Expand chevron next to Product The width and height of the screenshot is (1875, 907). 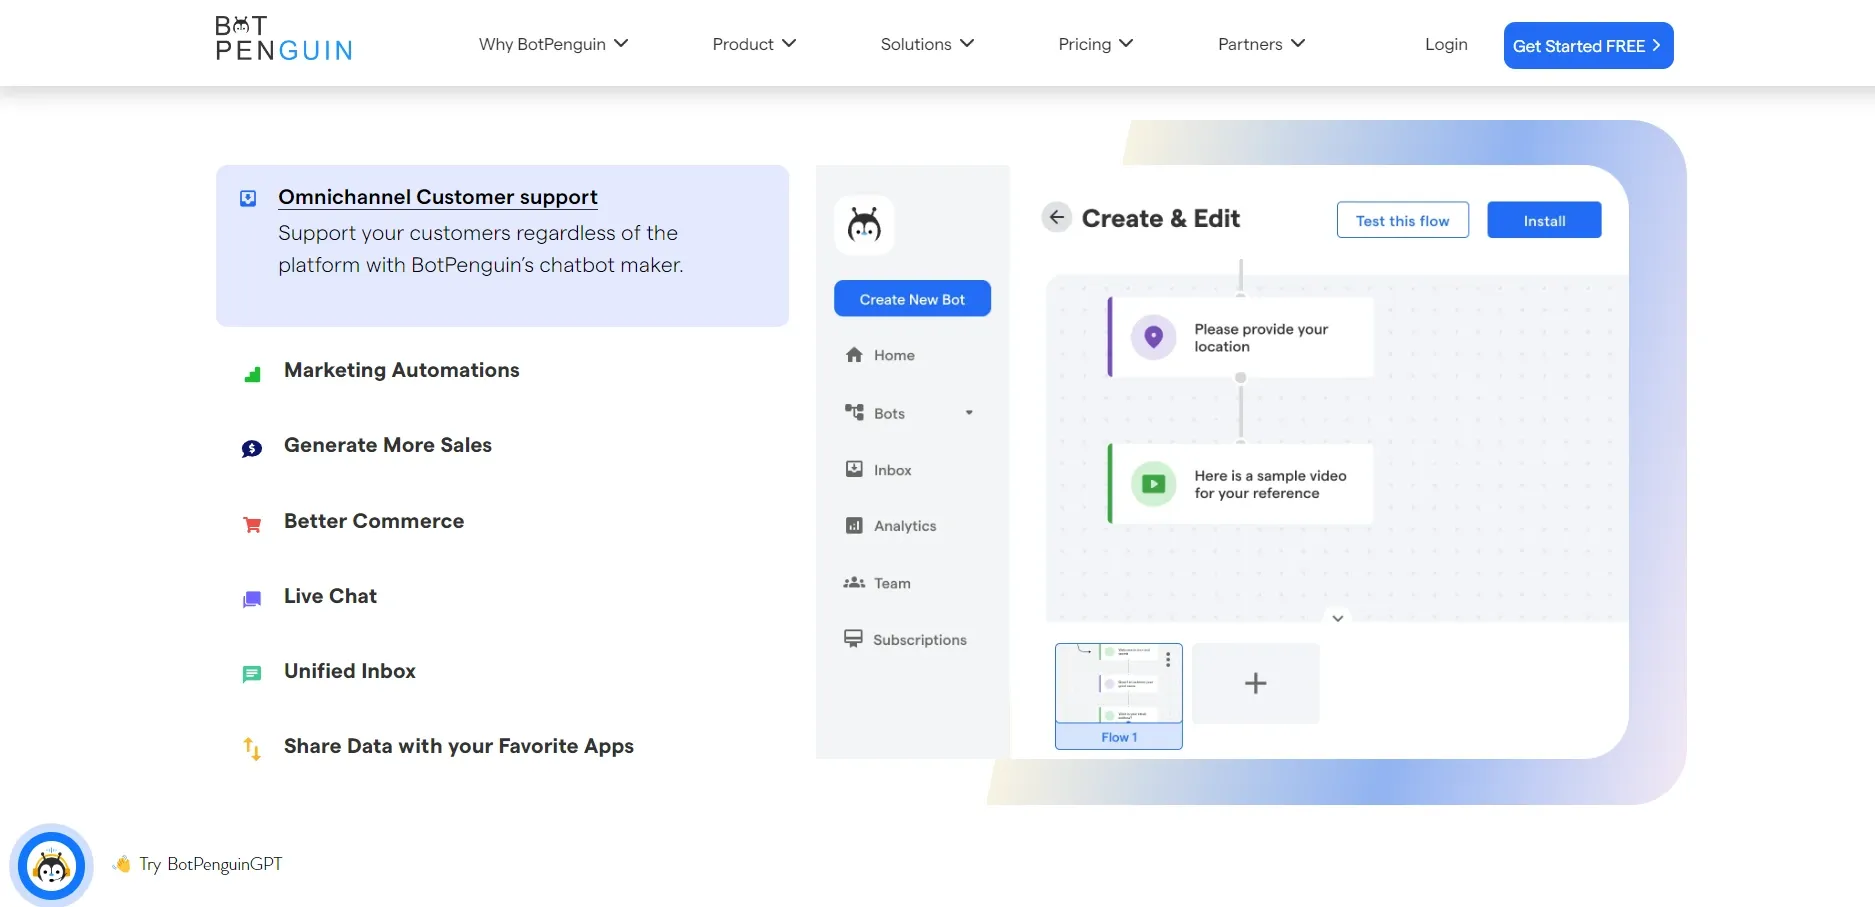click(x=789, y=43)
